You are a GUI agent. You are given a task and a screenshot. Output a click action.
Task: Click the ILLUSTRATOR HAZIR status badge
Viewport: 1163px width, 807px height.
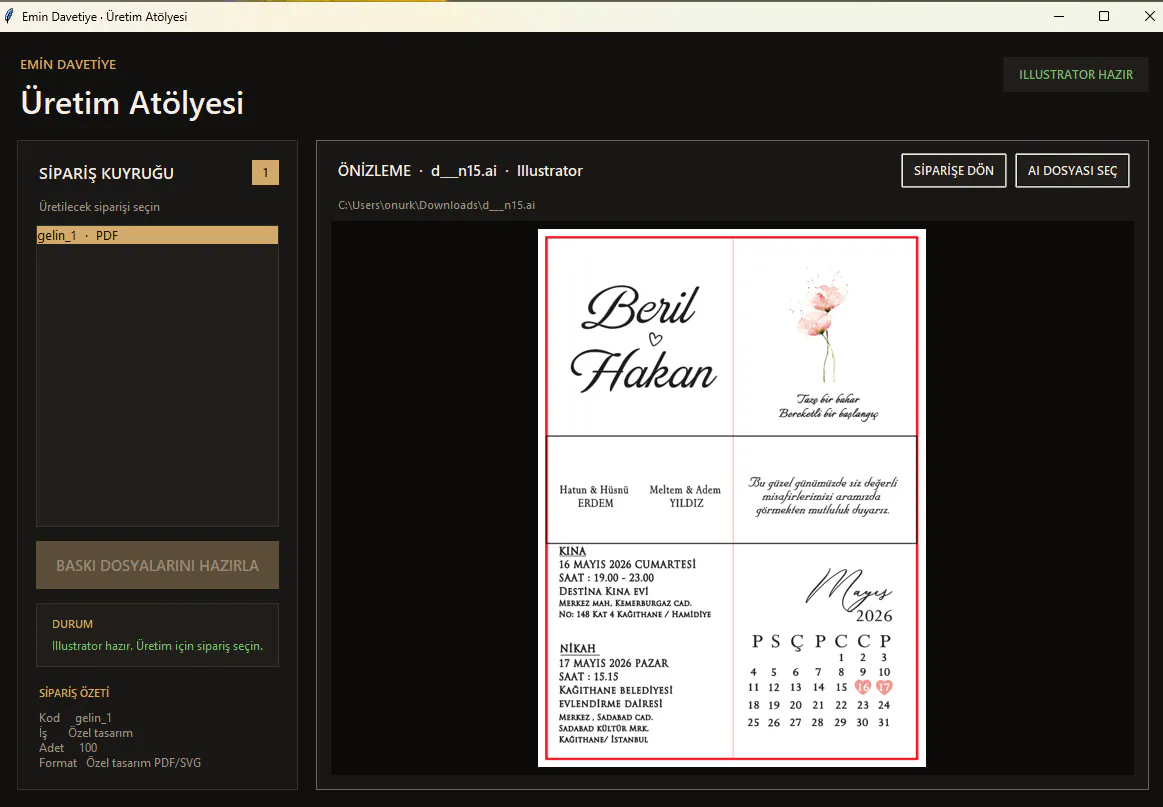[1075, 74]
